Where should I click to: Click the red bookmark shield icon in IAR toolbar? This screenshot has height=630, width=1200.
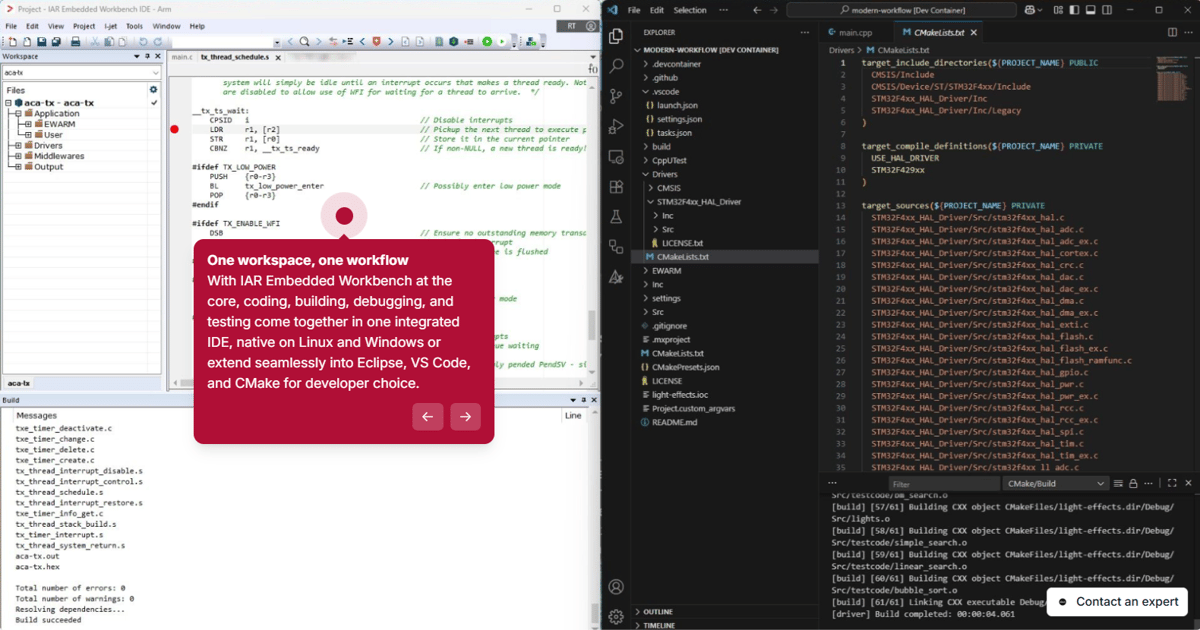pos(376,41)
